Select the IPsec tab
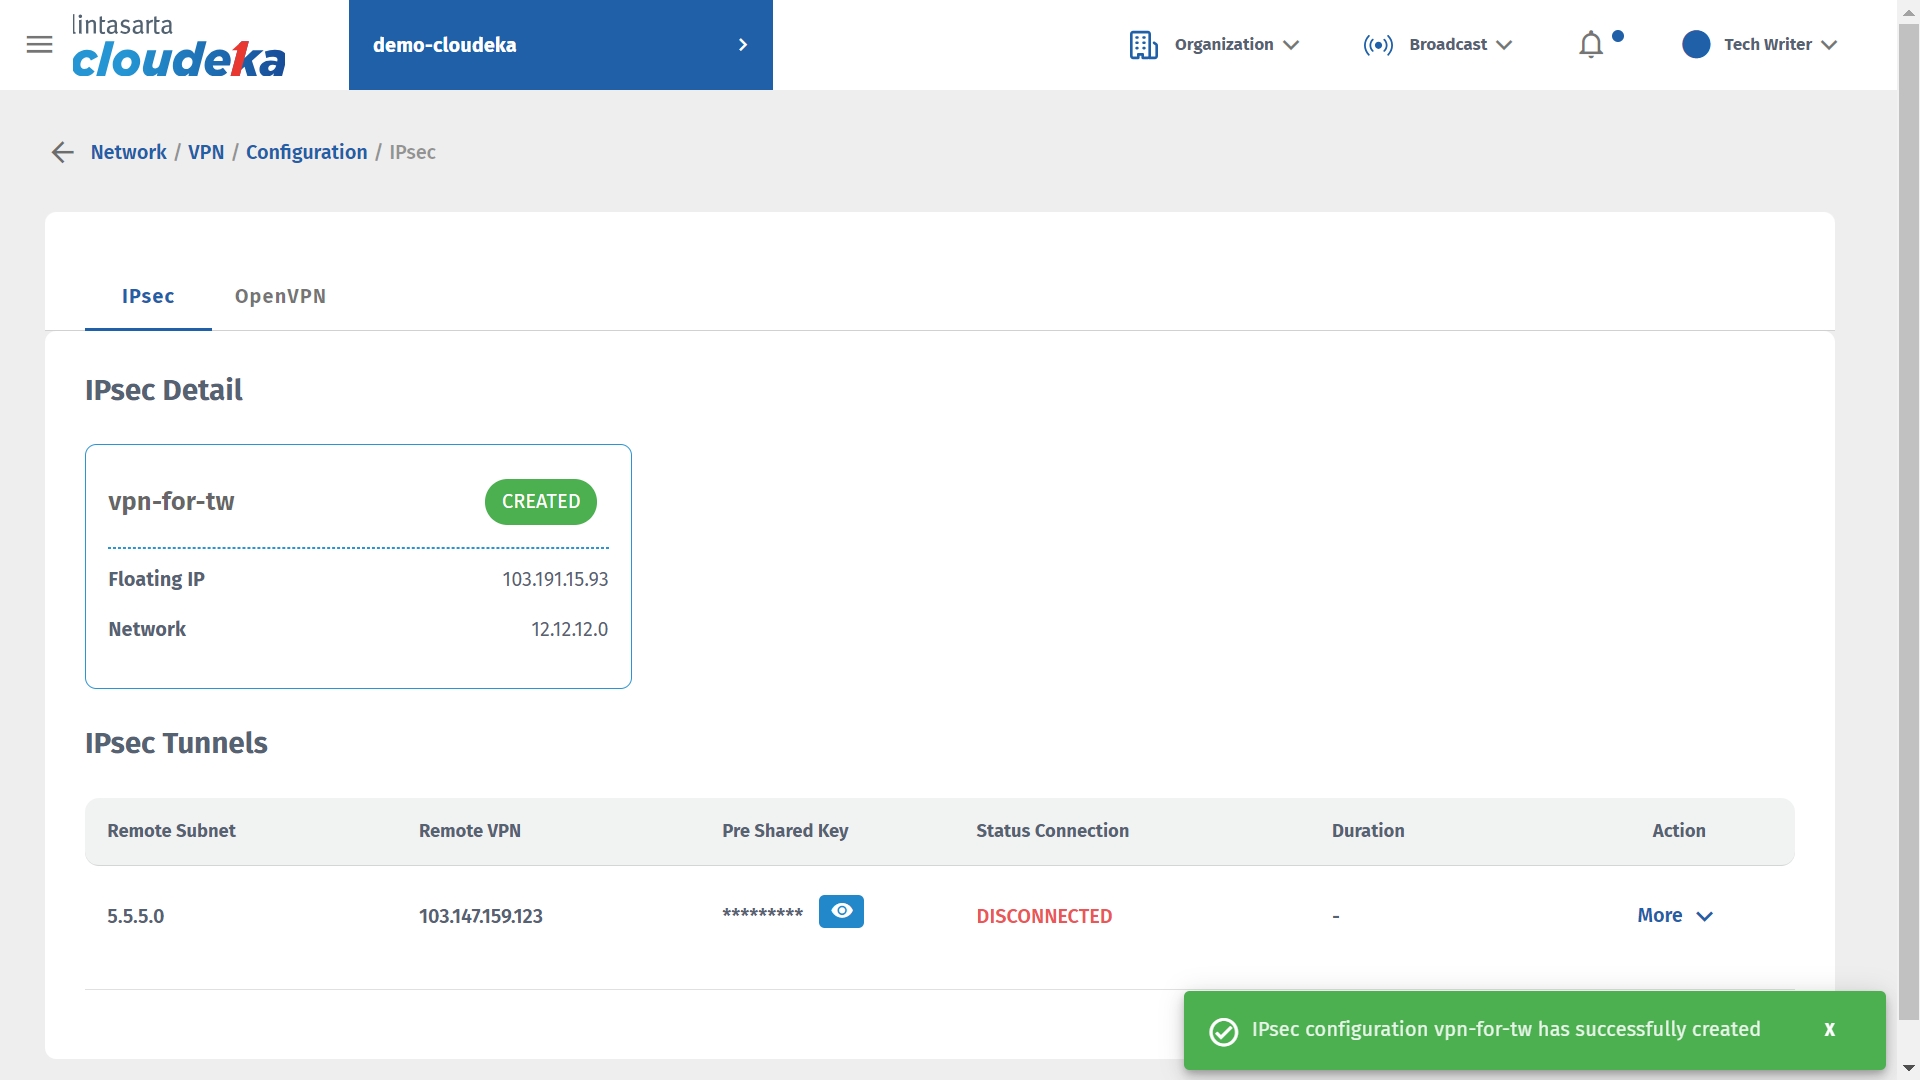The height and width of the screenshot is (1080, 1920). 148,296
